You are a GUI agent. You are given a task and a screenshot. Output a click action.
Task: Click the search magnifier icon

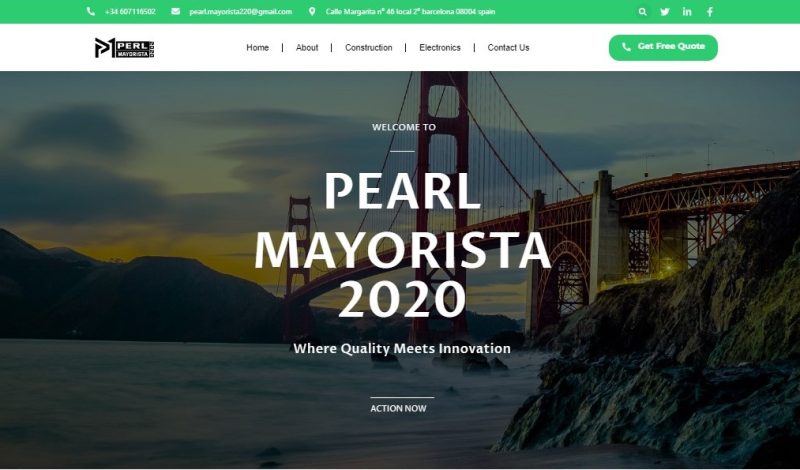coord(642,12)
